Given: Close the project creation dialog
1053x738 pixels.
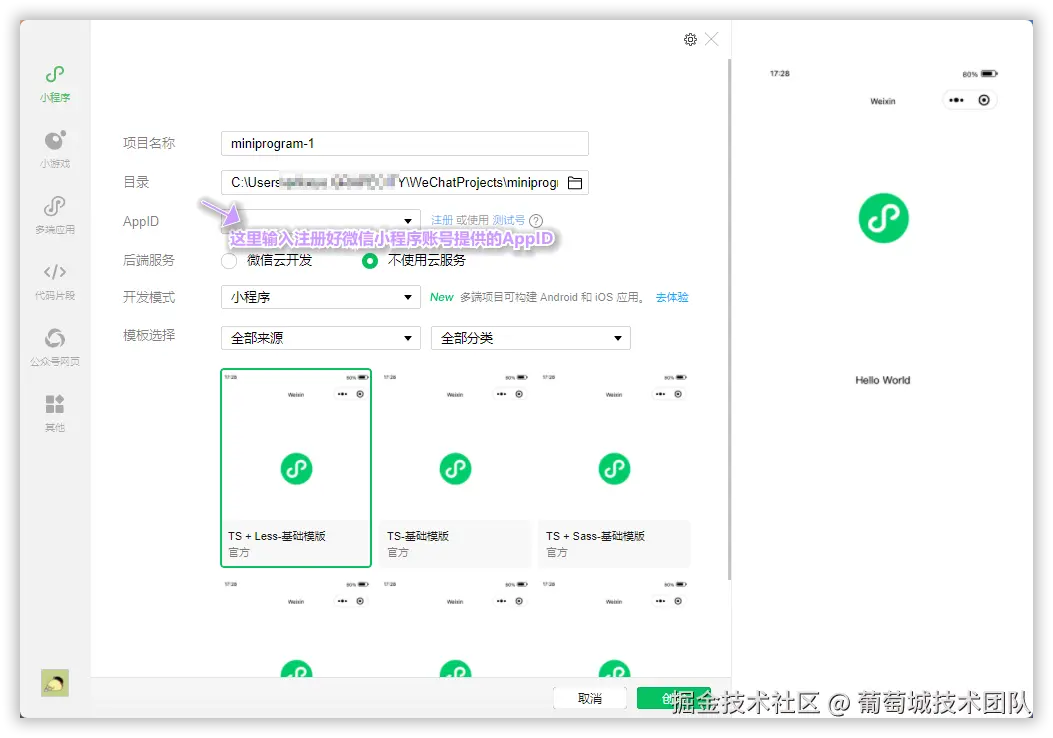Looking at the screenshot, I should pyautogui.click(x=712, y=40).
